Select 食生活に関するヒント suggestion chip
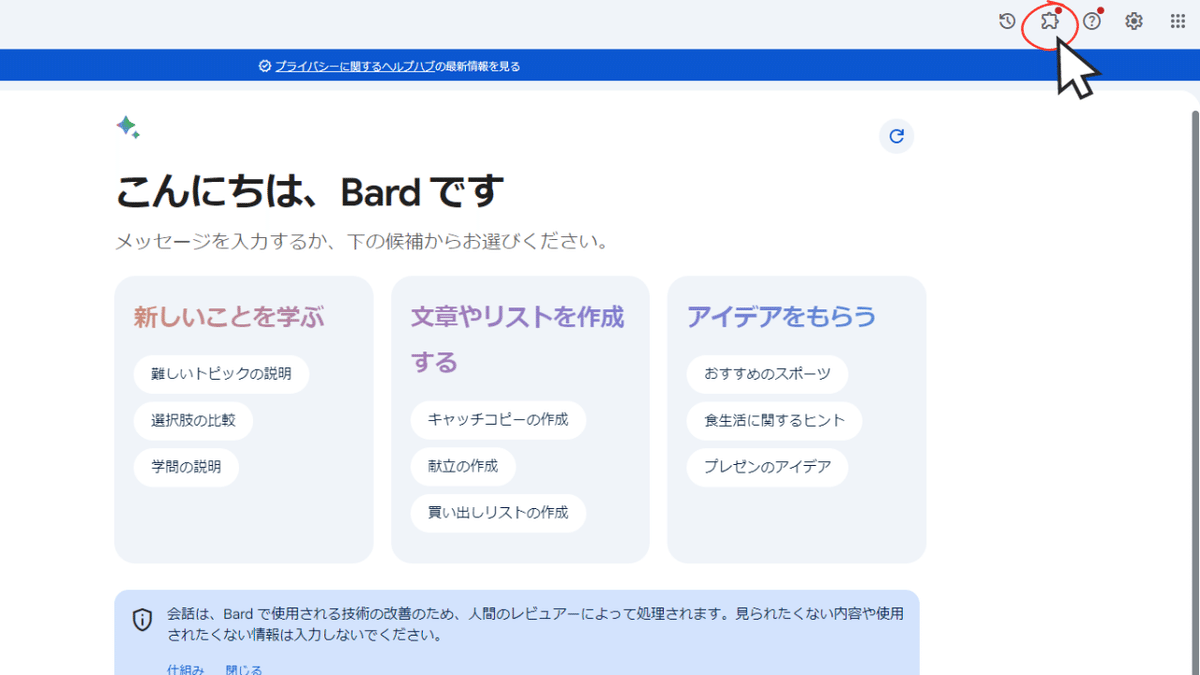The image size is (1200, 675). 774,420
